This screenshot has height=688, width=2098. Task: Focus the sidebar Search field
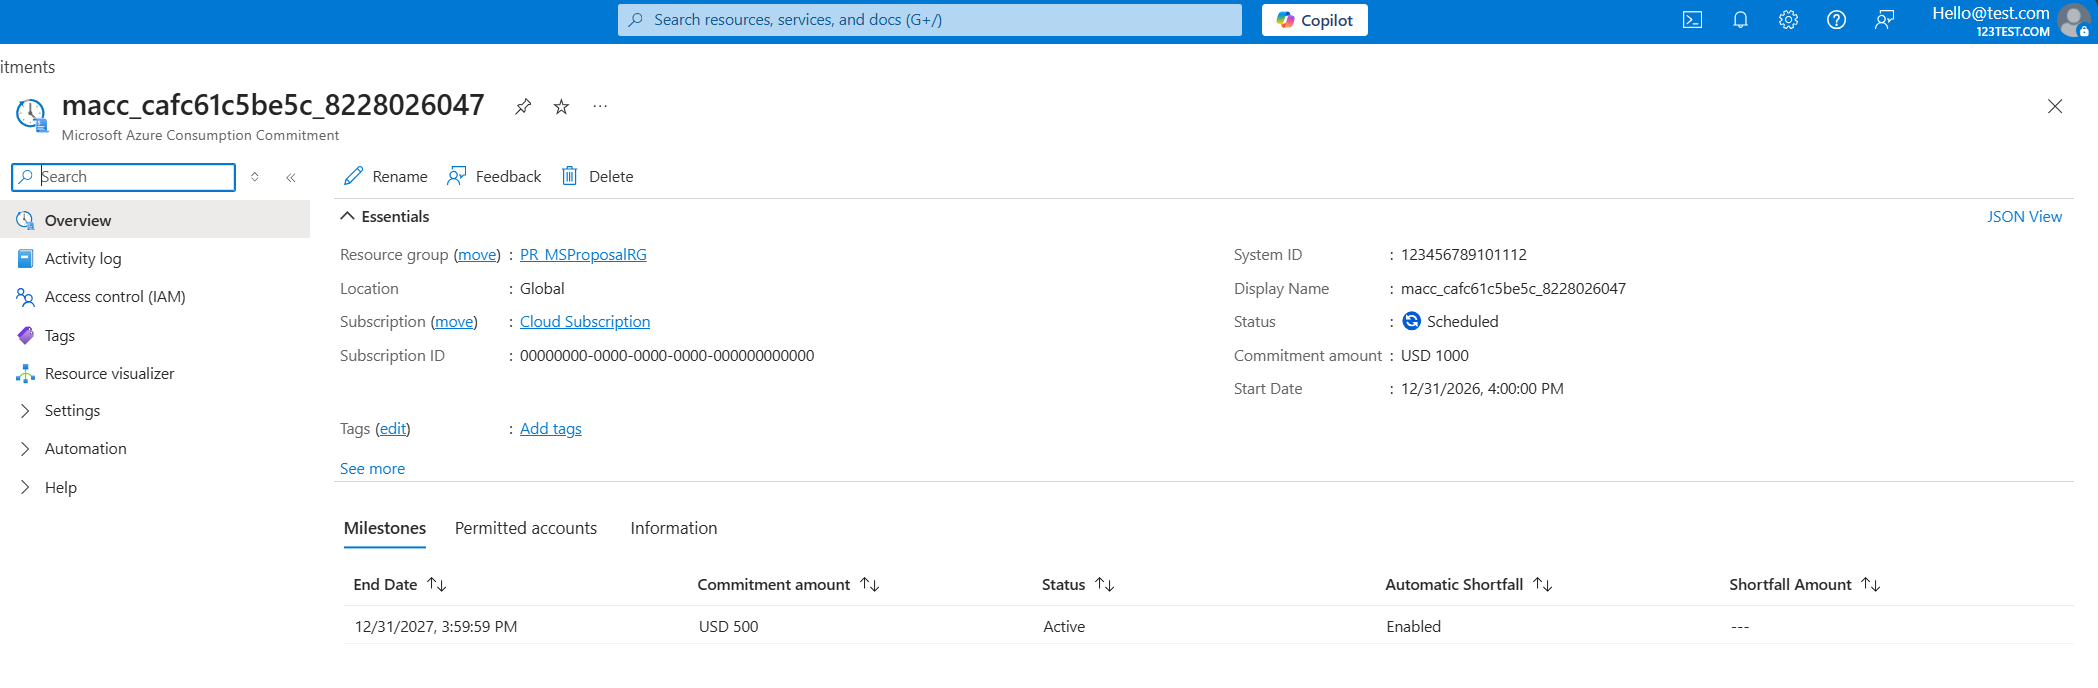coord(123,177)
